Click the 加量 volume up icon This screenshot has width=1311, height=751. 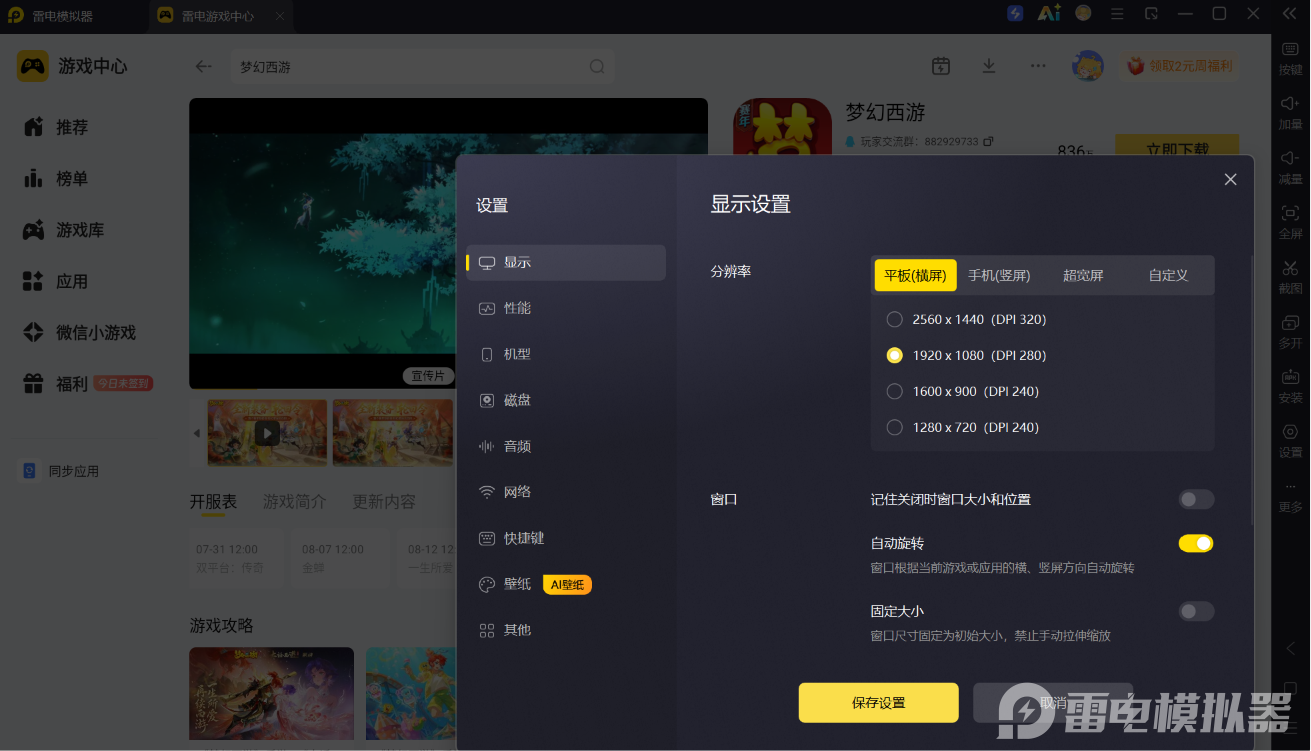1290,103
